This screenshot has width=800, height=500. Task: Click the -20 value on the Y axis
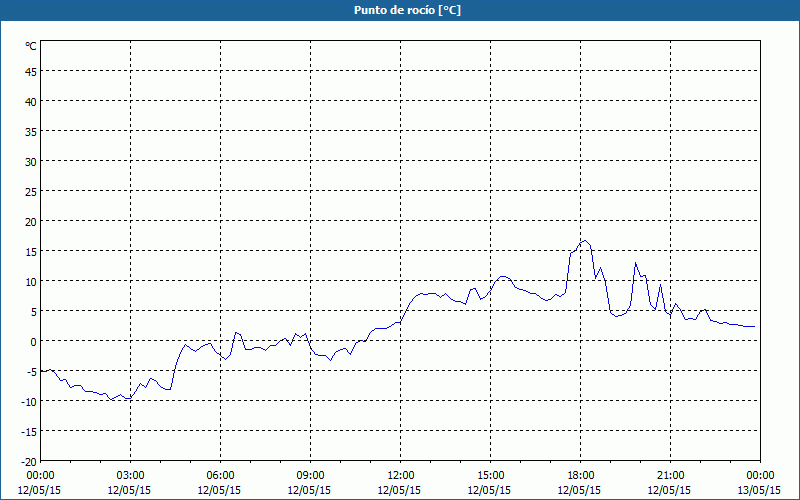click(29, 462)
